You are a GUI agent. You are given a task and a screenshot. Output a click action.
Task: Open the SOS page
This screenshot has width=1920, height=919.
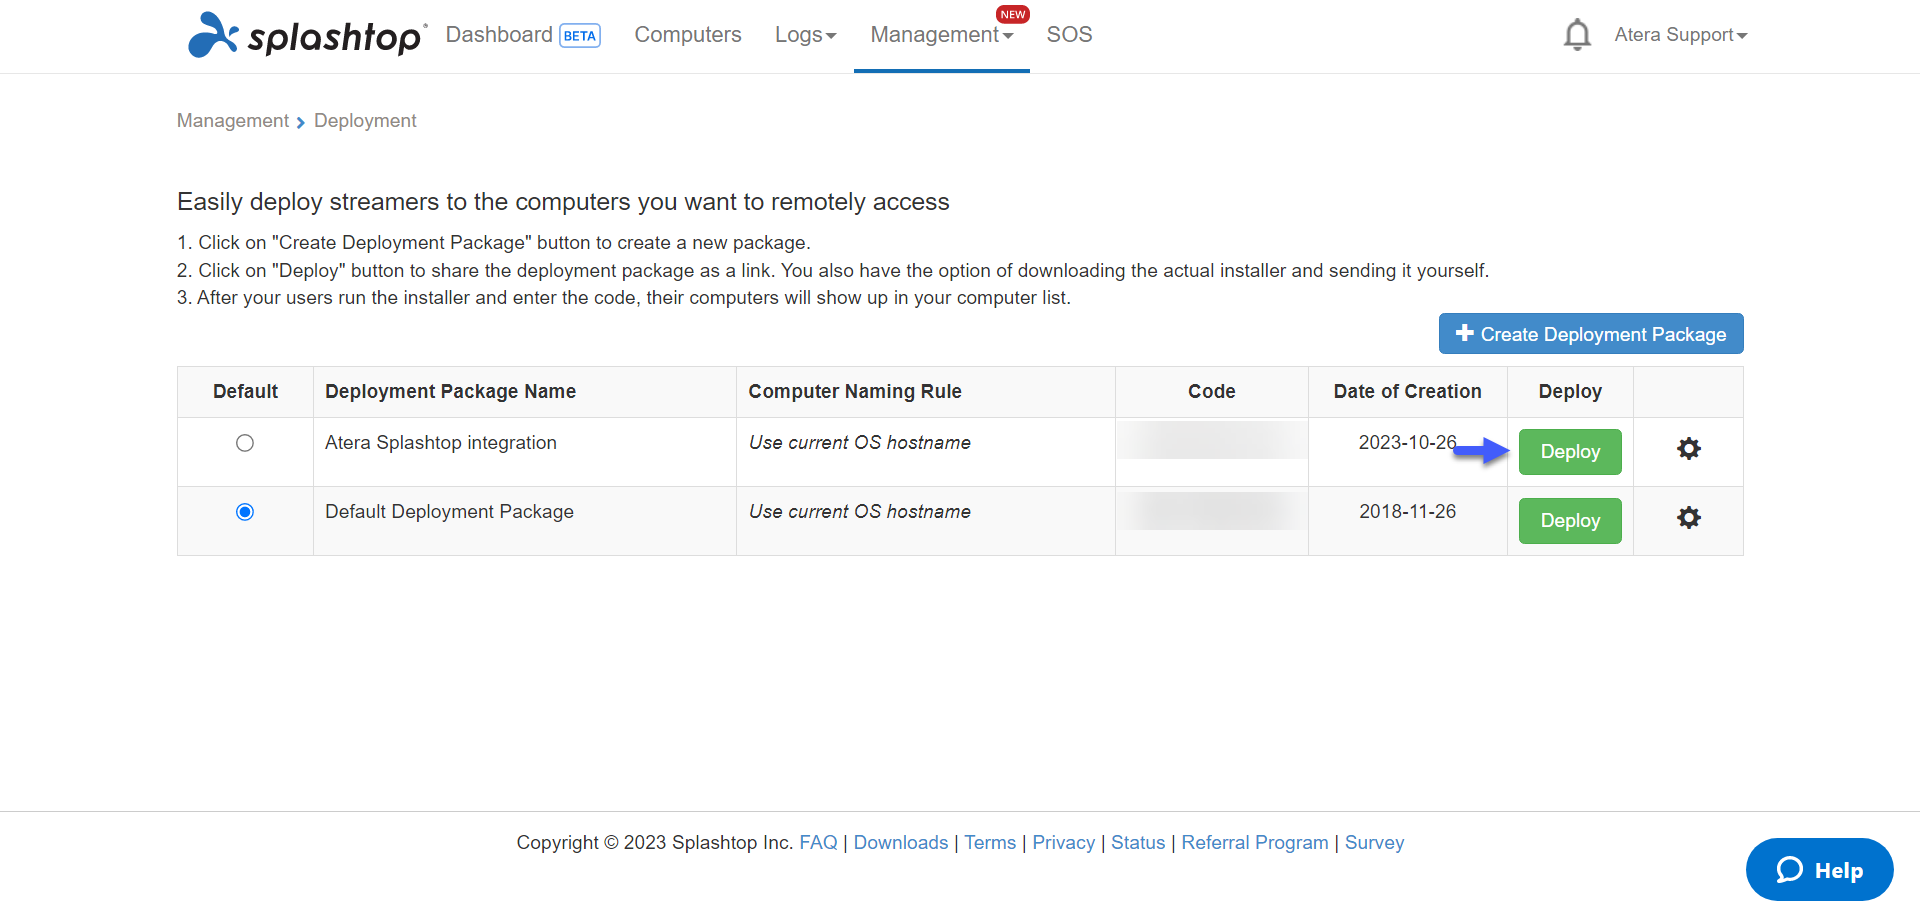pos(1069,35)
